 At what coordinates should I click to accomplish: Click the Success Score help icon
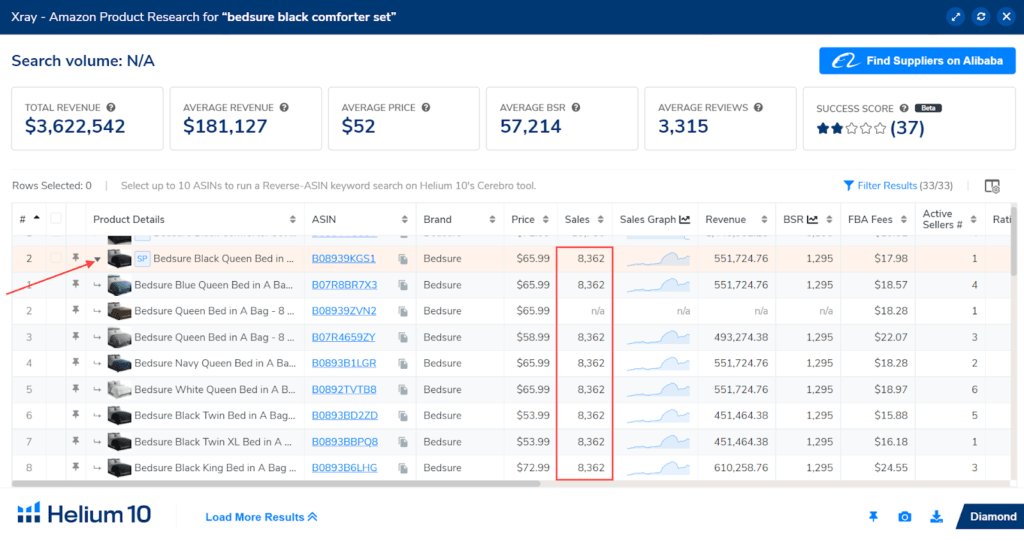coord(903,108)
